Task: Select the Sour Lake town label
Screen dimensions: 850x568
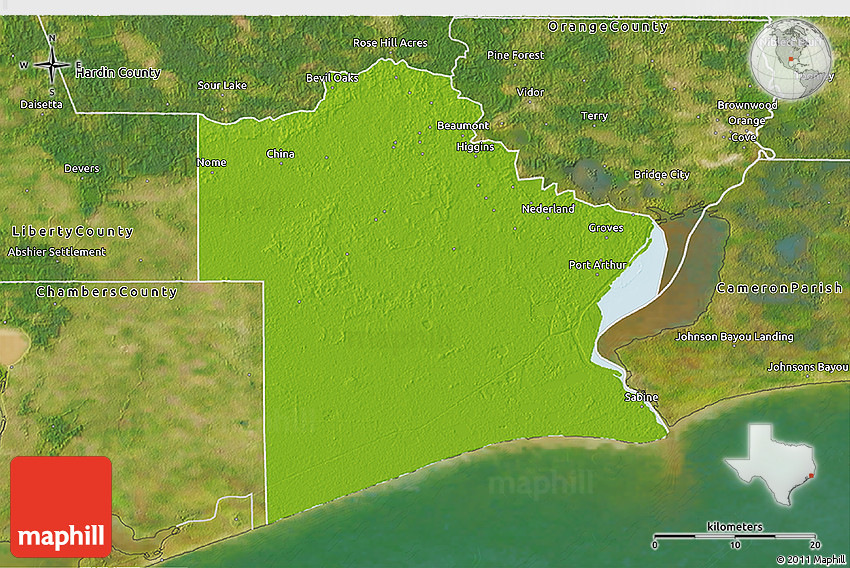Action: tap(222, 86)
